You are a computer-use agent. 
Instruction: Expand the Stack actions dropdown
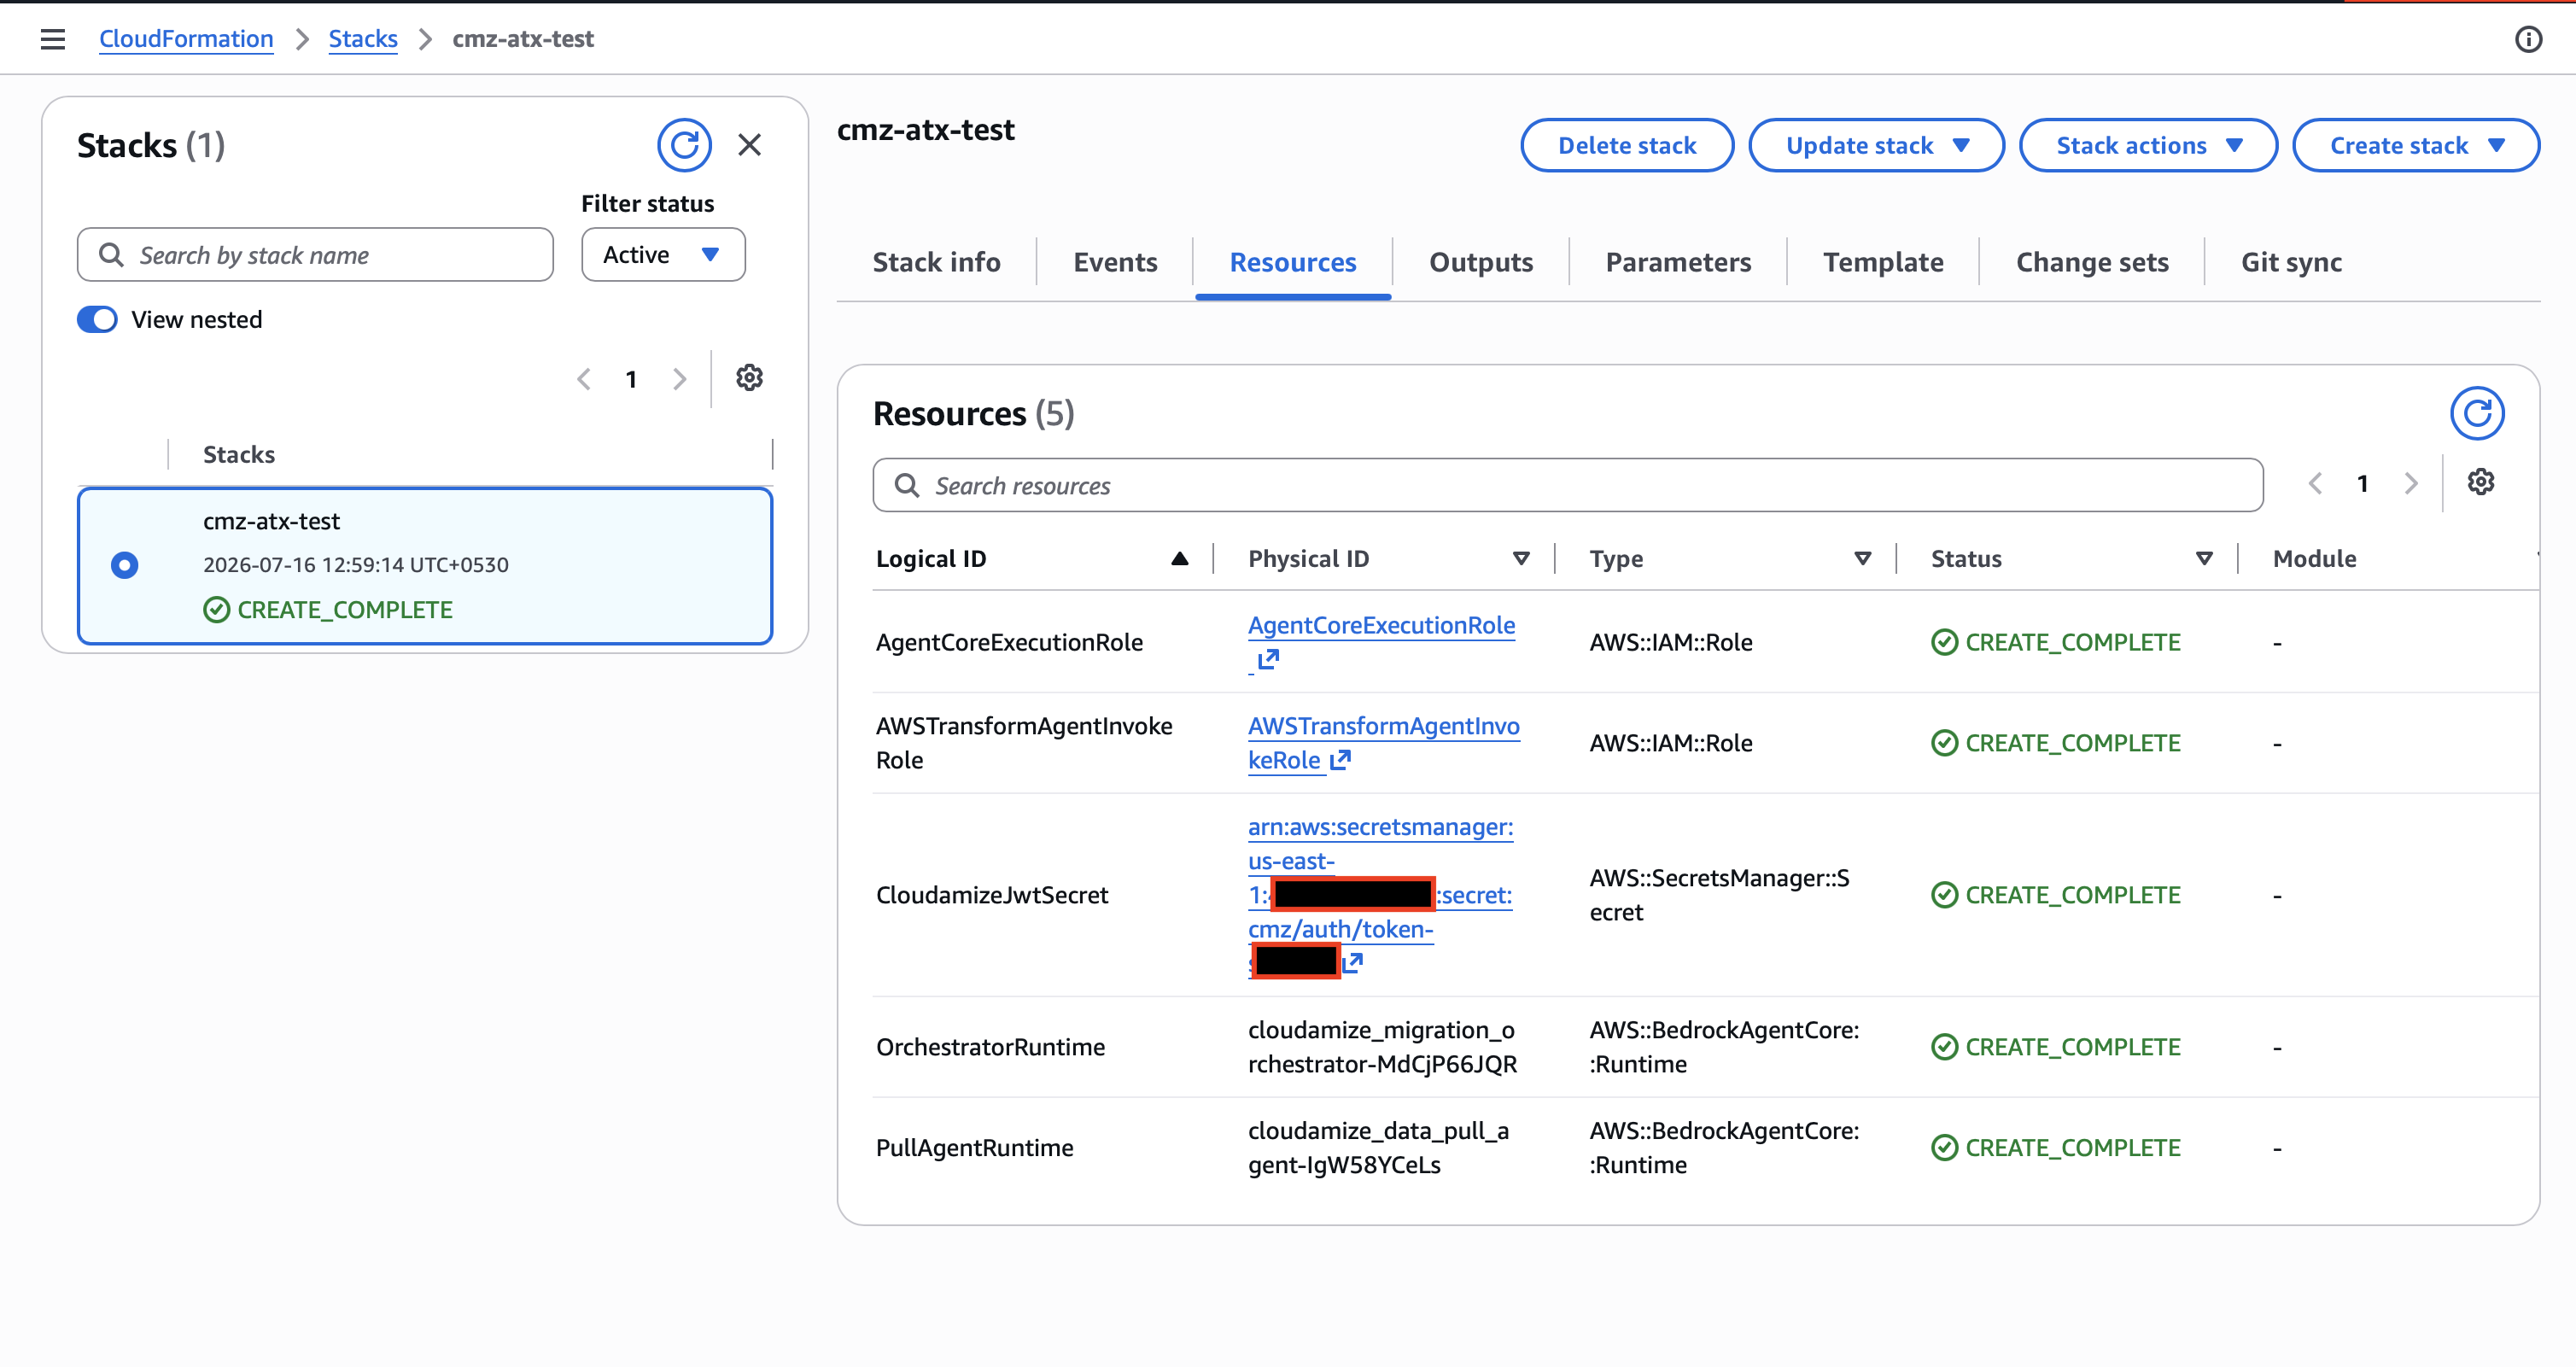(x=2148, y=146)
